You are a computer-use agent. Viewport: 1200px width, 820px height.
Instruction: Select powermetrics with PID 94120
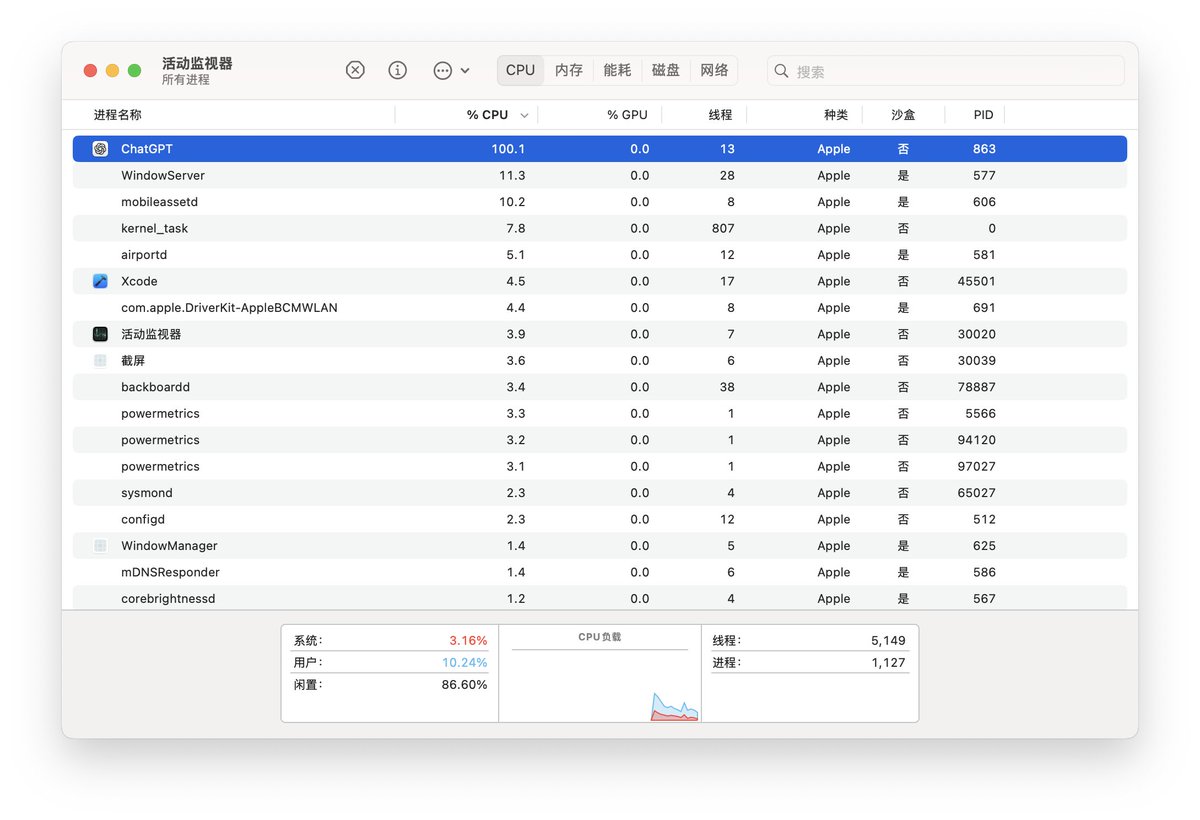(600, 440)
